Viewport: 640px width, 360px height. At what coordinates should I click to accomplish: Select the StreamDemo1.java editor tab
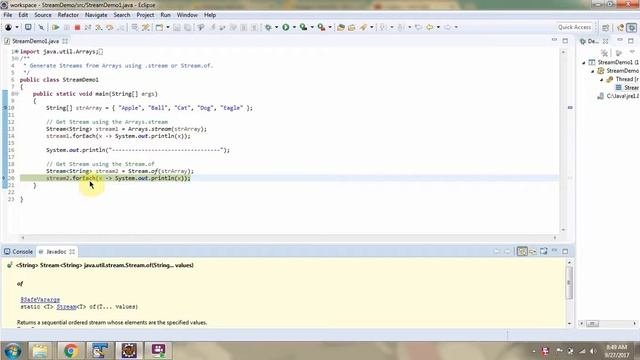[36, 41]
